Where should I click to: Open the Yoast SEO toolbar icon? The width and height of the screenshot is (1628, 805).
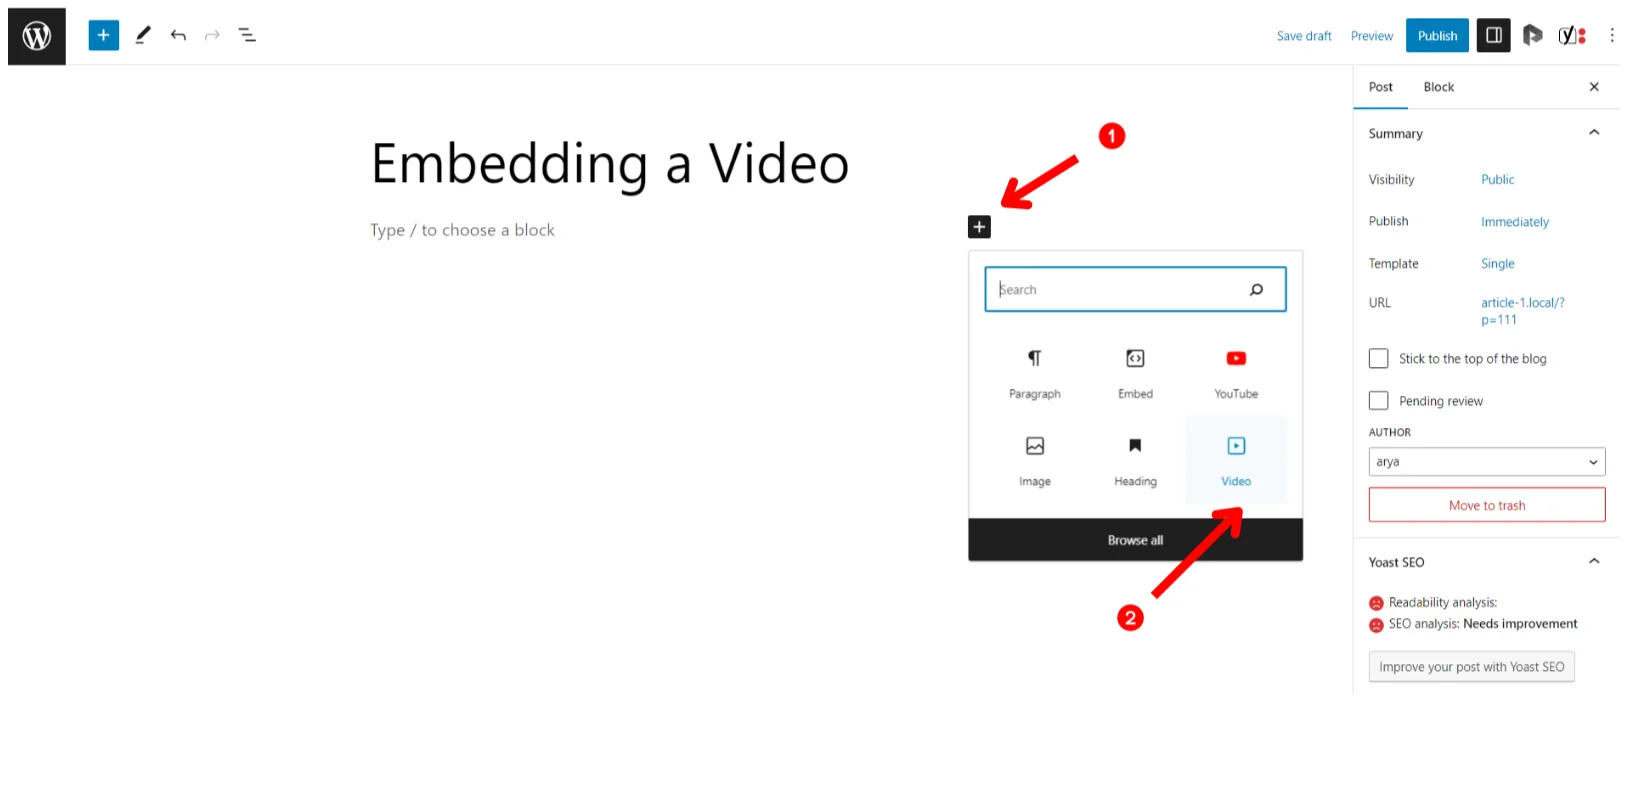pos(1572,35)
